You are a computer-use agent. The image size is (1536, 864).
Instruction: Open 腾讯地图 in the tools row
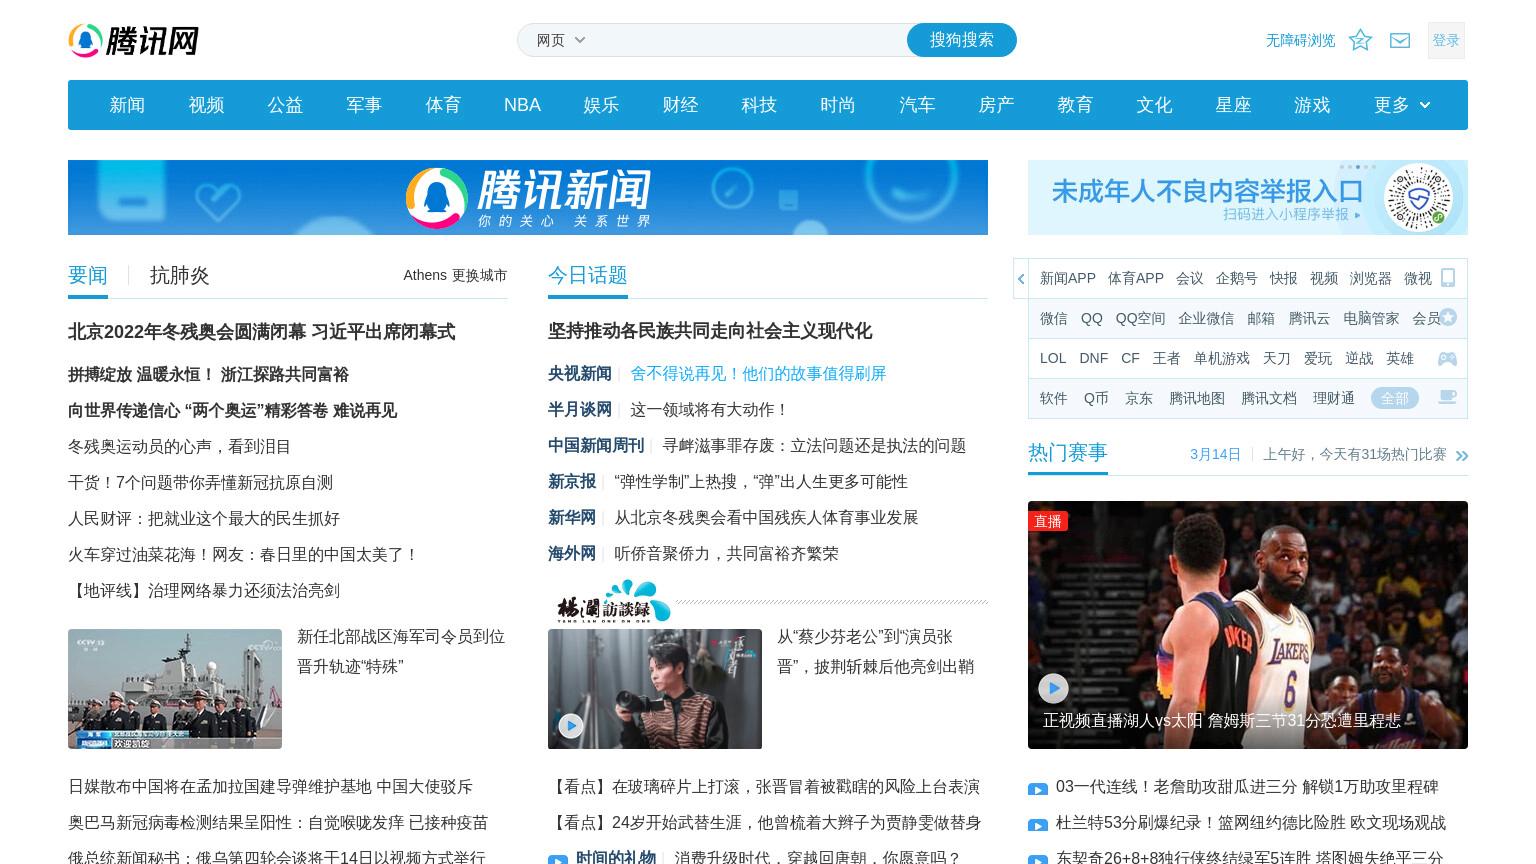[1197, 398]
